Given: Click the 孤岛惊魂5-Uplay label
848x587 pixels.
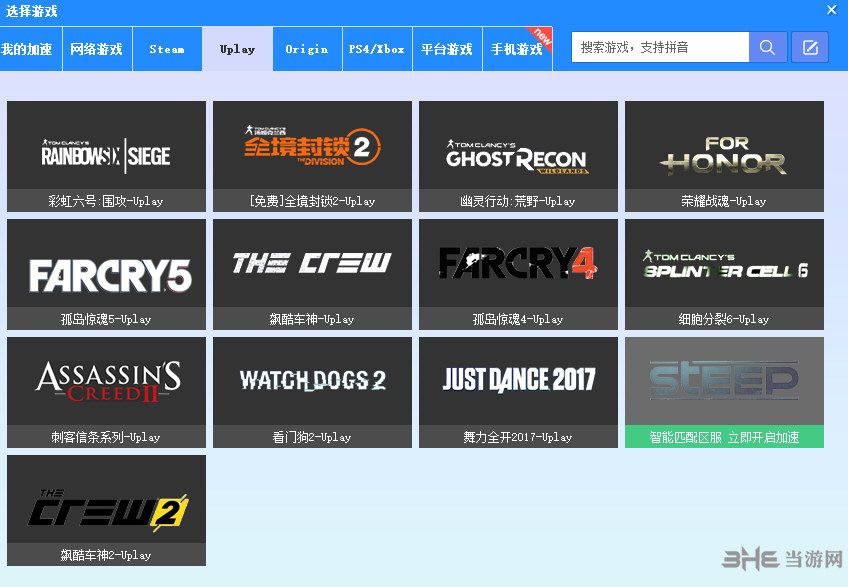Looking at the screenshot, I should tap(106, 319).
